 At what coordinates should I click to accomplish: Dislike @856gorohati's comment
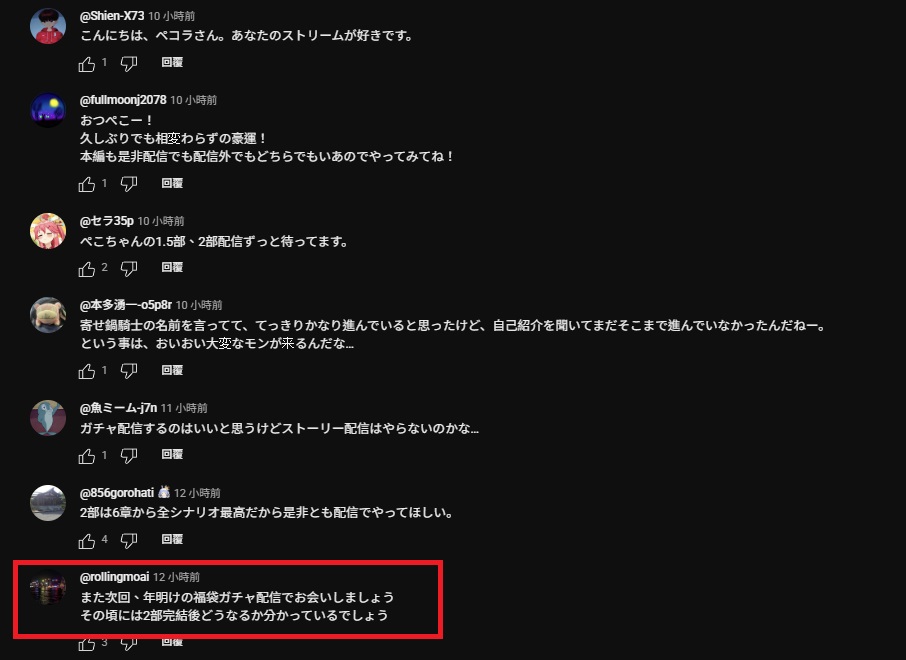[129, 540]
